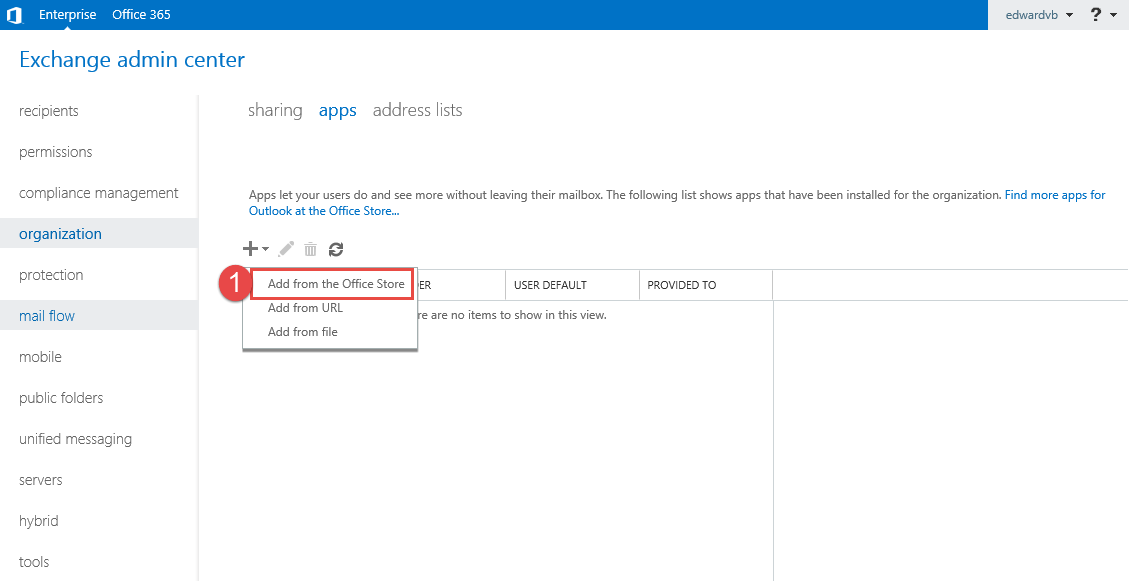Select the apps tab
This screenshot has height=581, width=1129.
tap(338, 110)
